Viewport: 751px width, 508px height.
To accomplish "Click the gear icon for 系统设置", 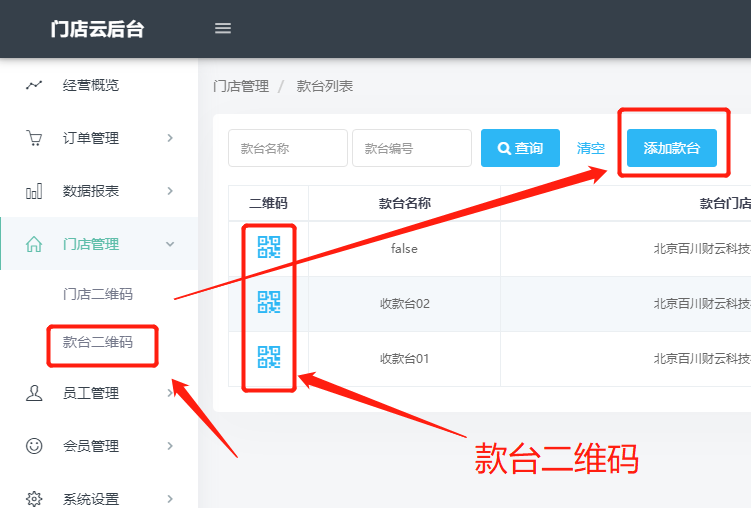I will coord(34,498).
